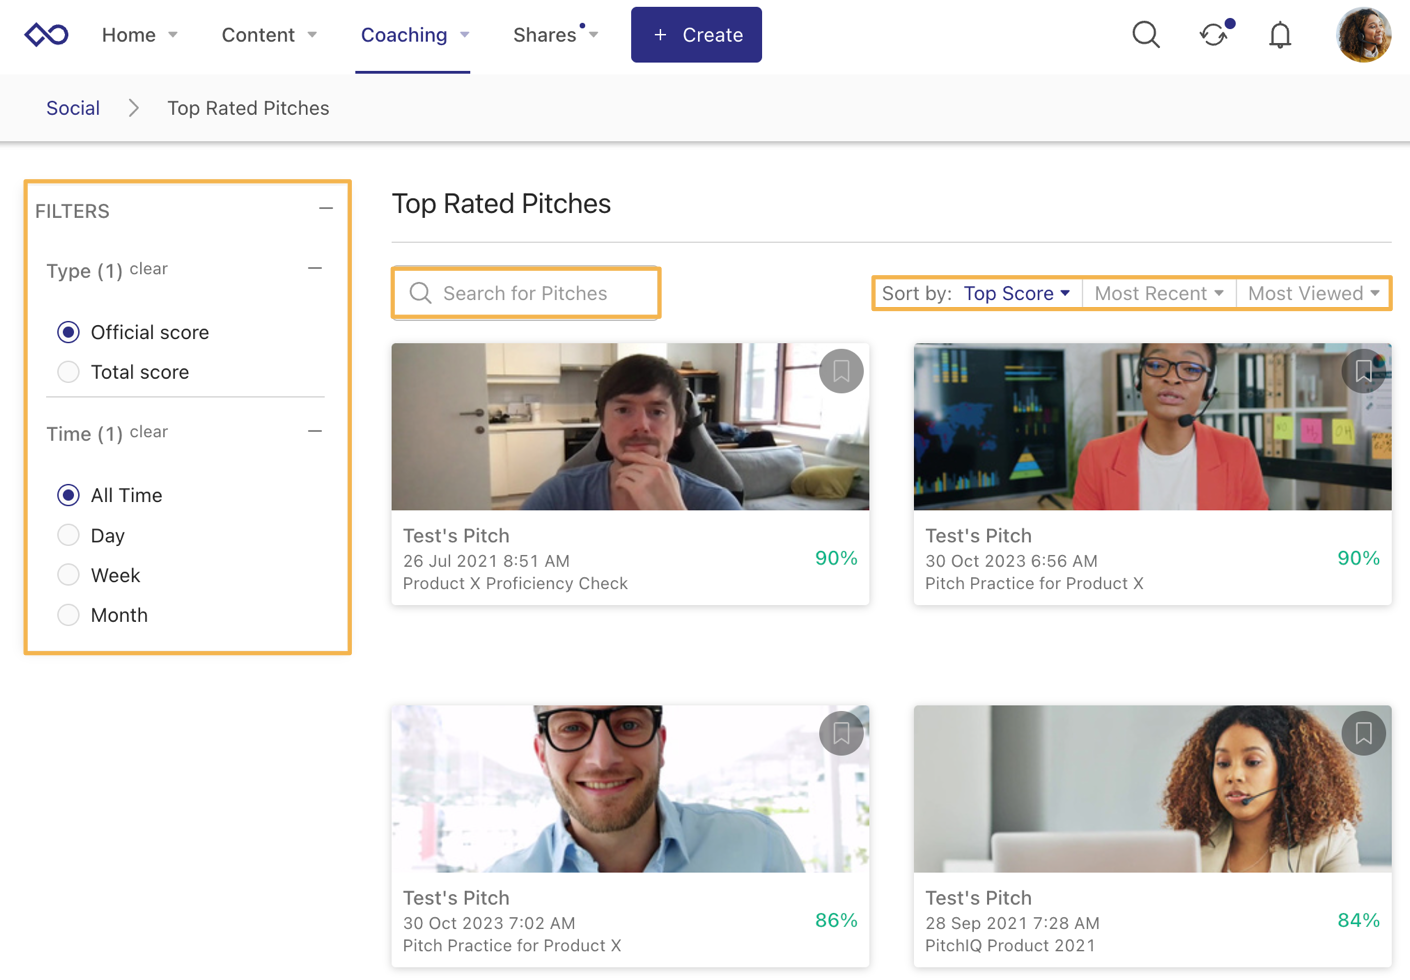
Task: Select the Week time filter
Action: pos(68,575)
